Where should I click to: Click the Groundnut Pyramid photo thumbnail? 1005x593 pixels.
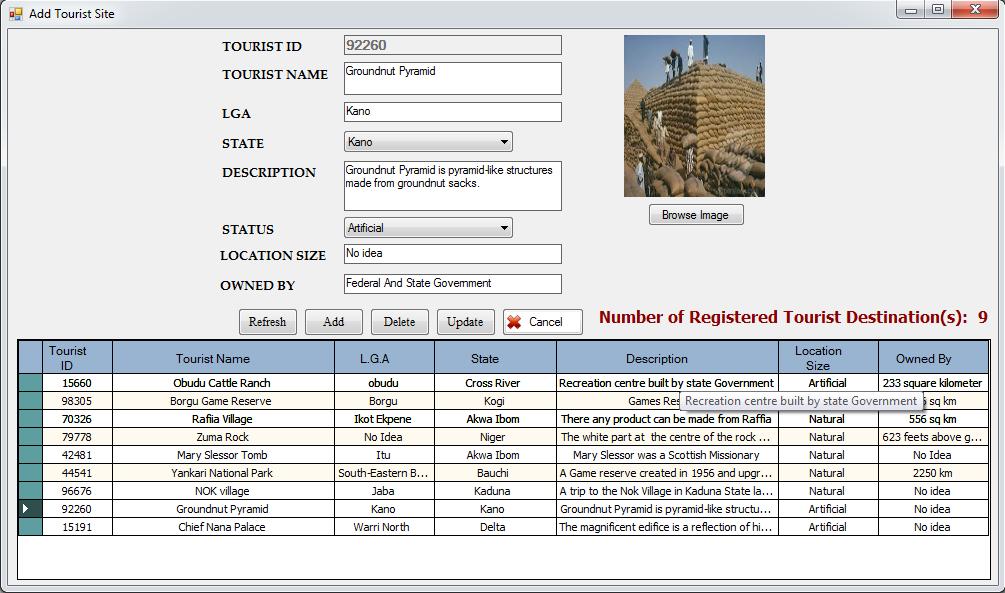click(694, 116)
